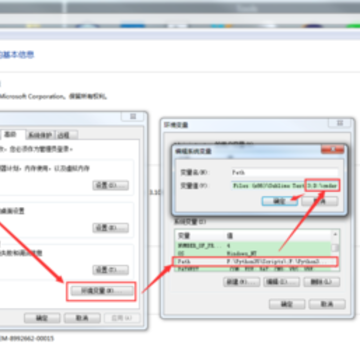Click the 变量 column header
Viewport: 360px width, 360px height.
(x=200, y=236)
